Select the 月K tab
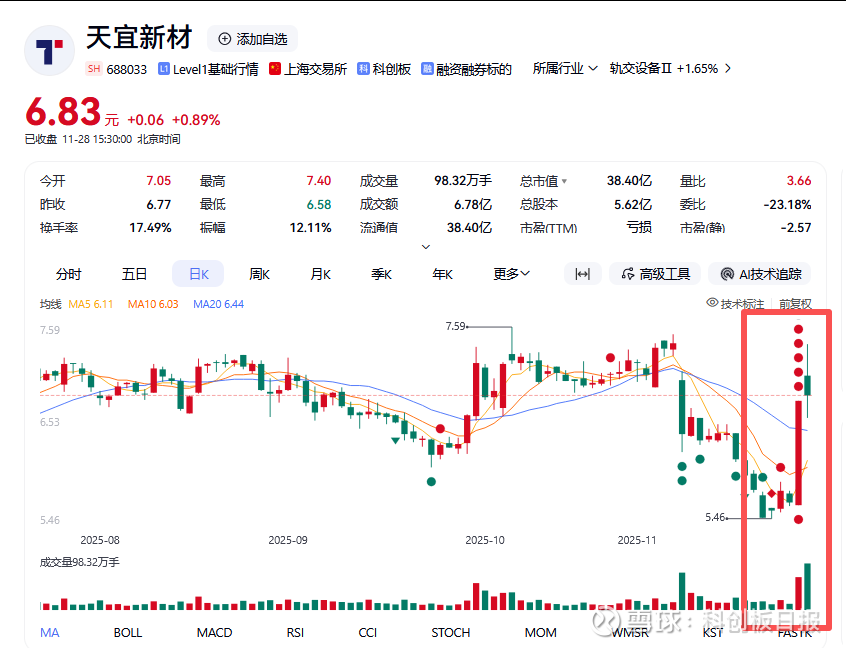Viewport: 846px width, 648px height. pos(320,274)
